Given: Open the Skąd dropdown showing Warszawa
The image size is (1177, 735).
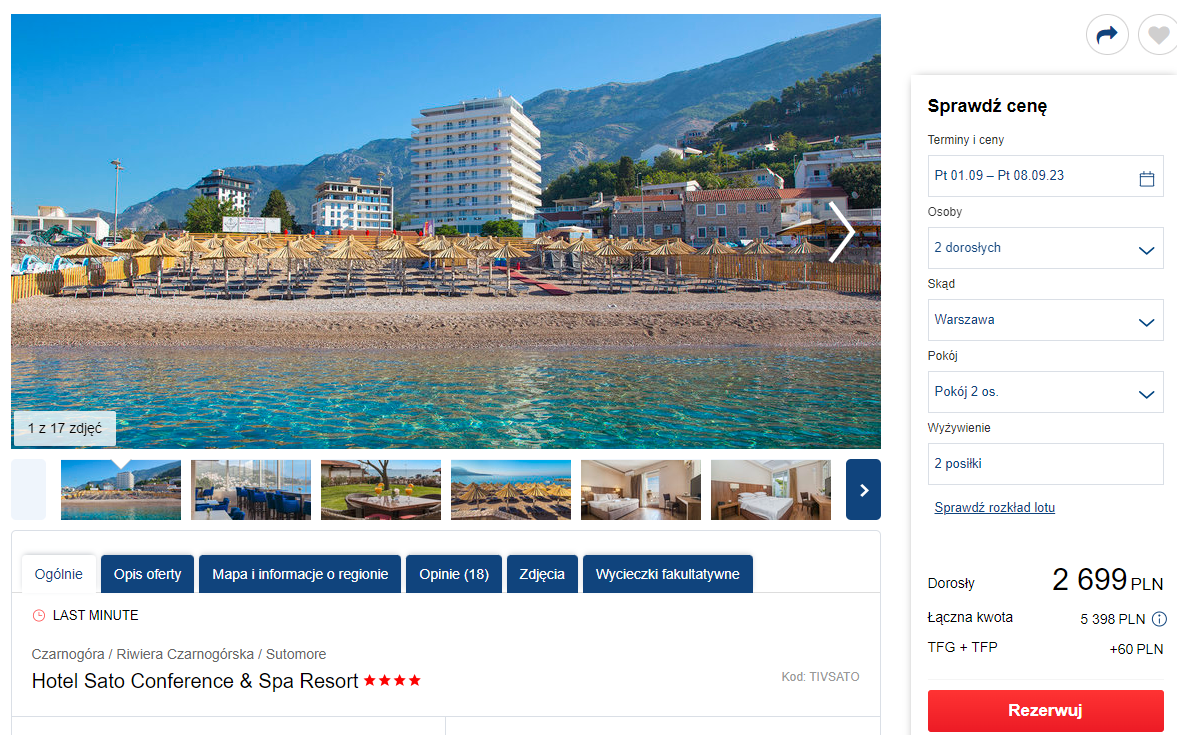Looking at the screenshot, I should (x=1045, y=320).
